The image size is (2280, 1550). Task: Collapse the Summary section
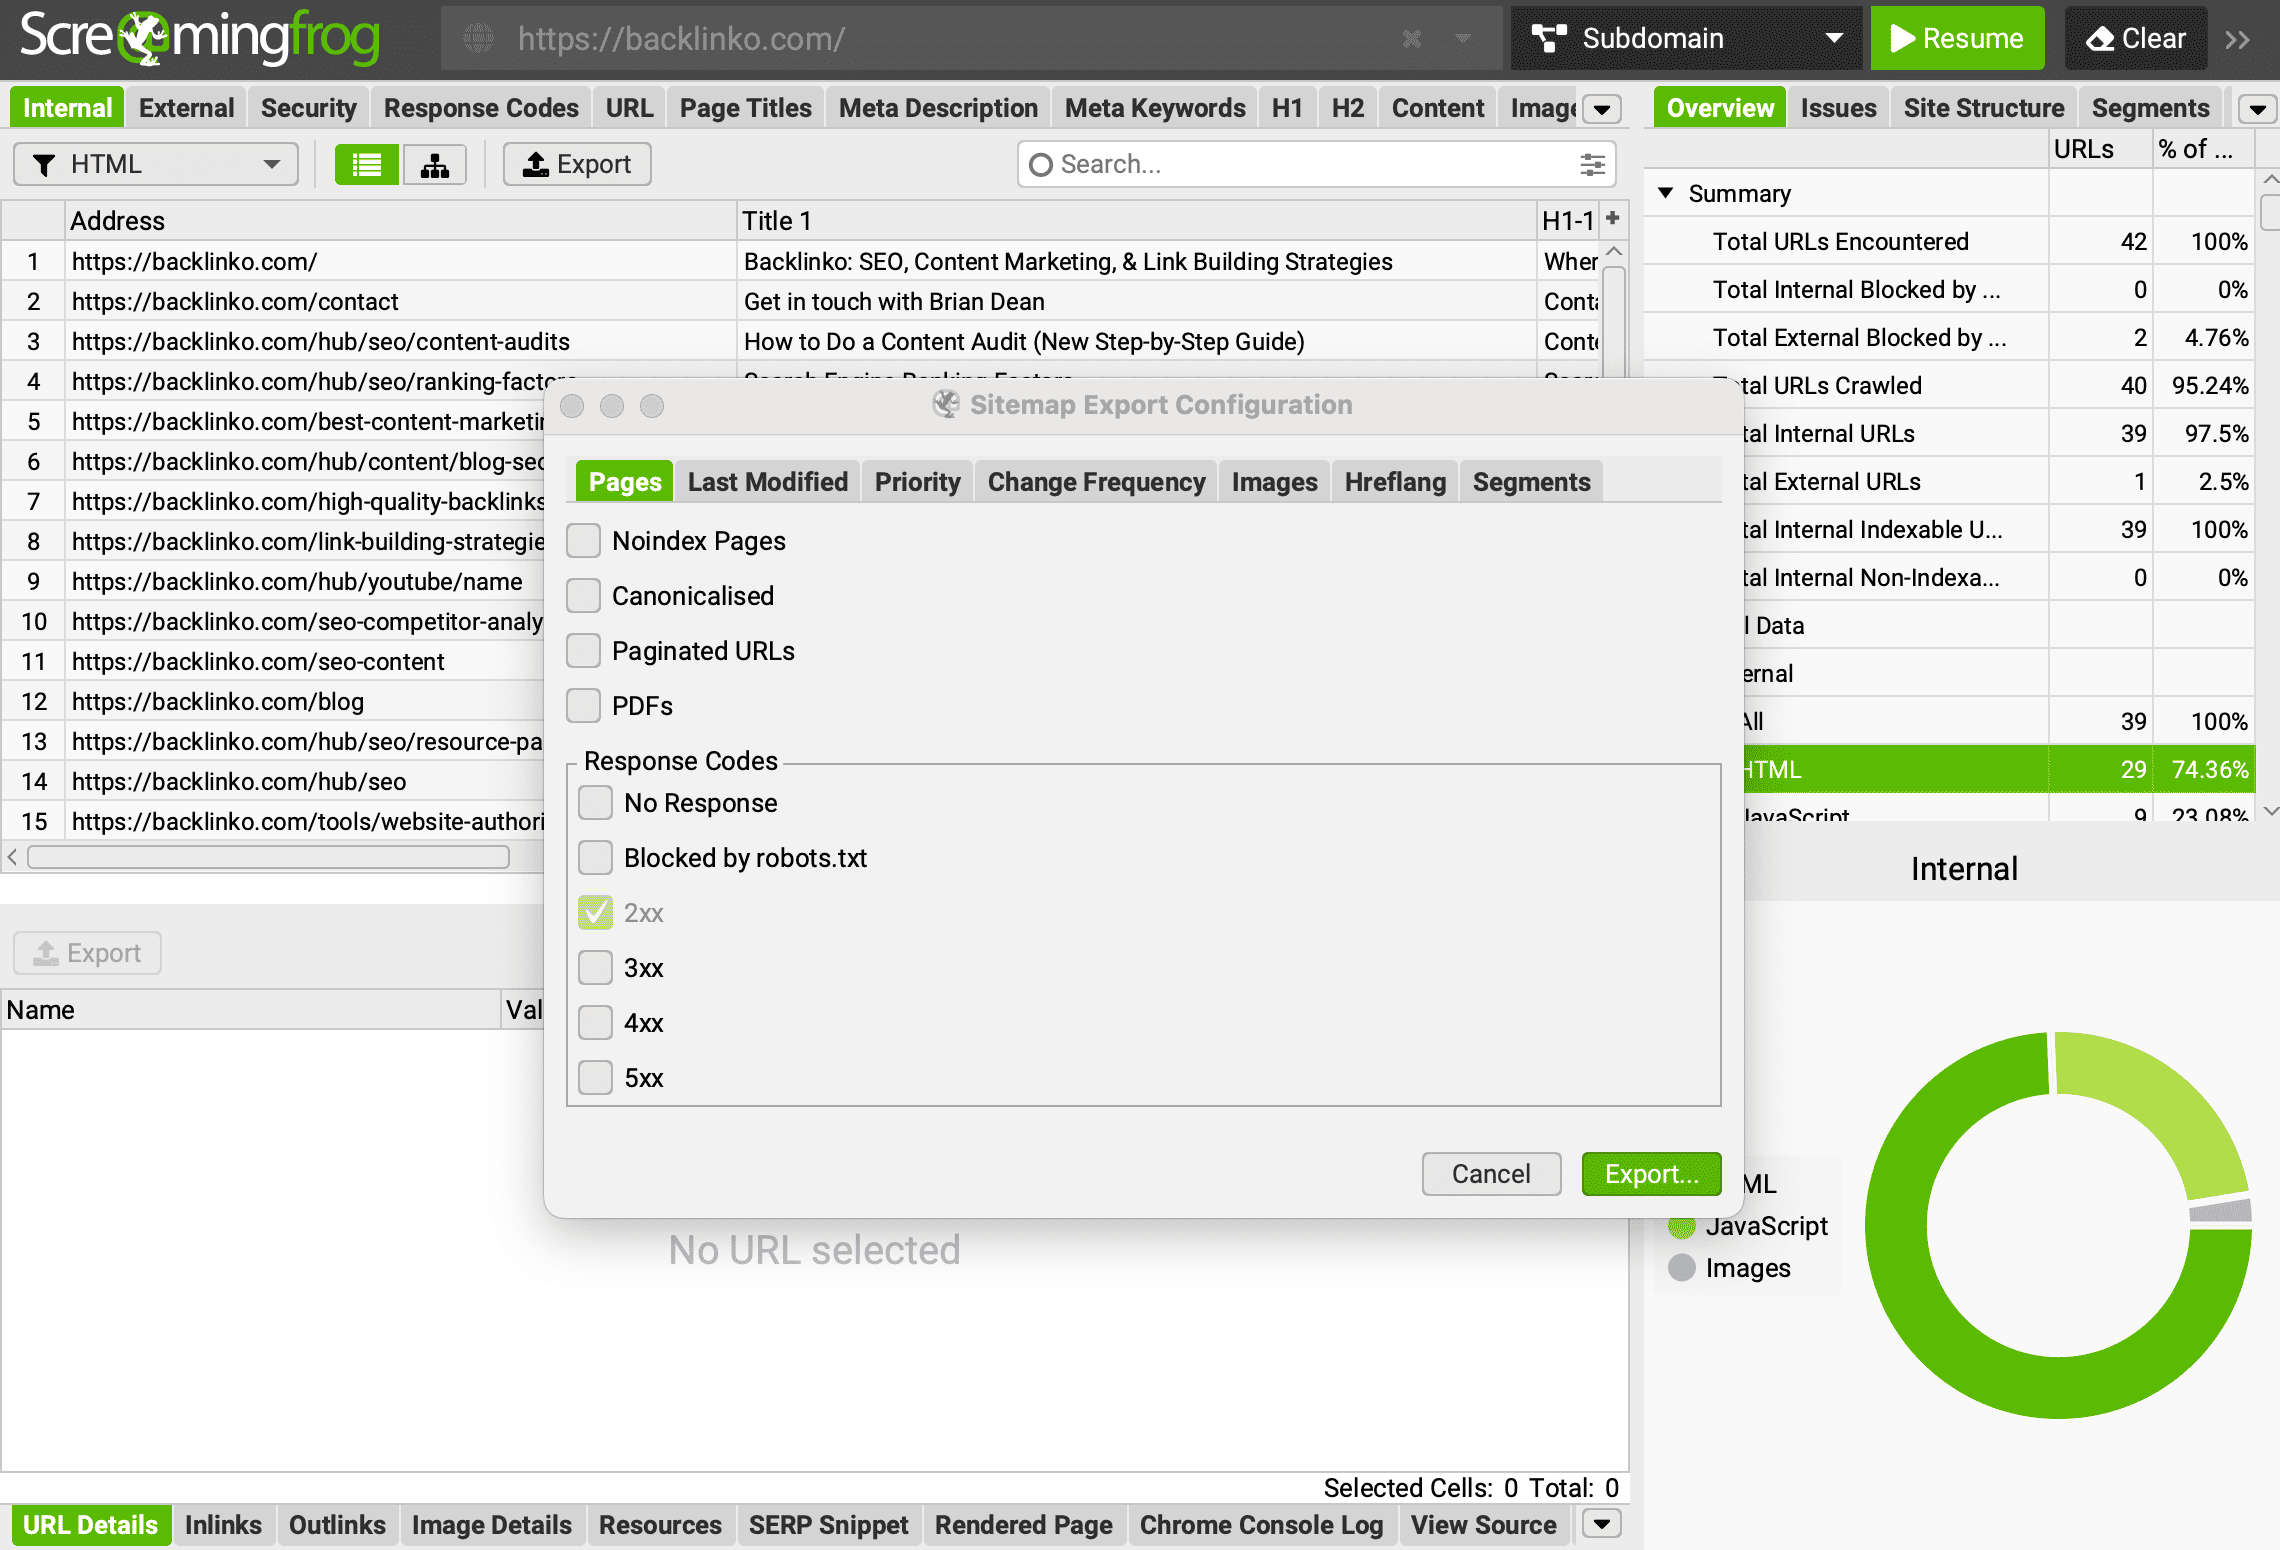1665,193
